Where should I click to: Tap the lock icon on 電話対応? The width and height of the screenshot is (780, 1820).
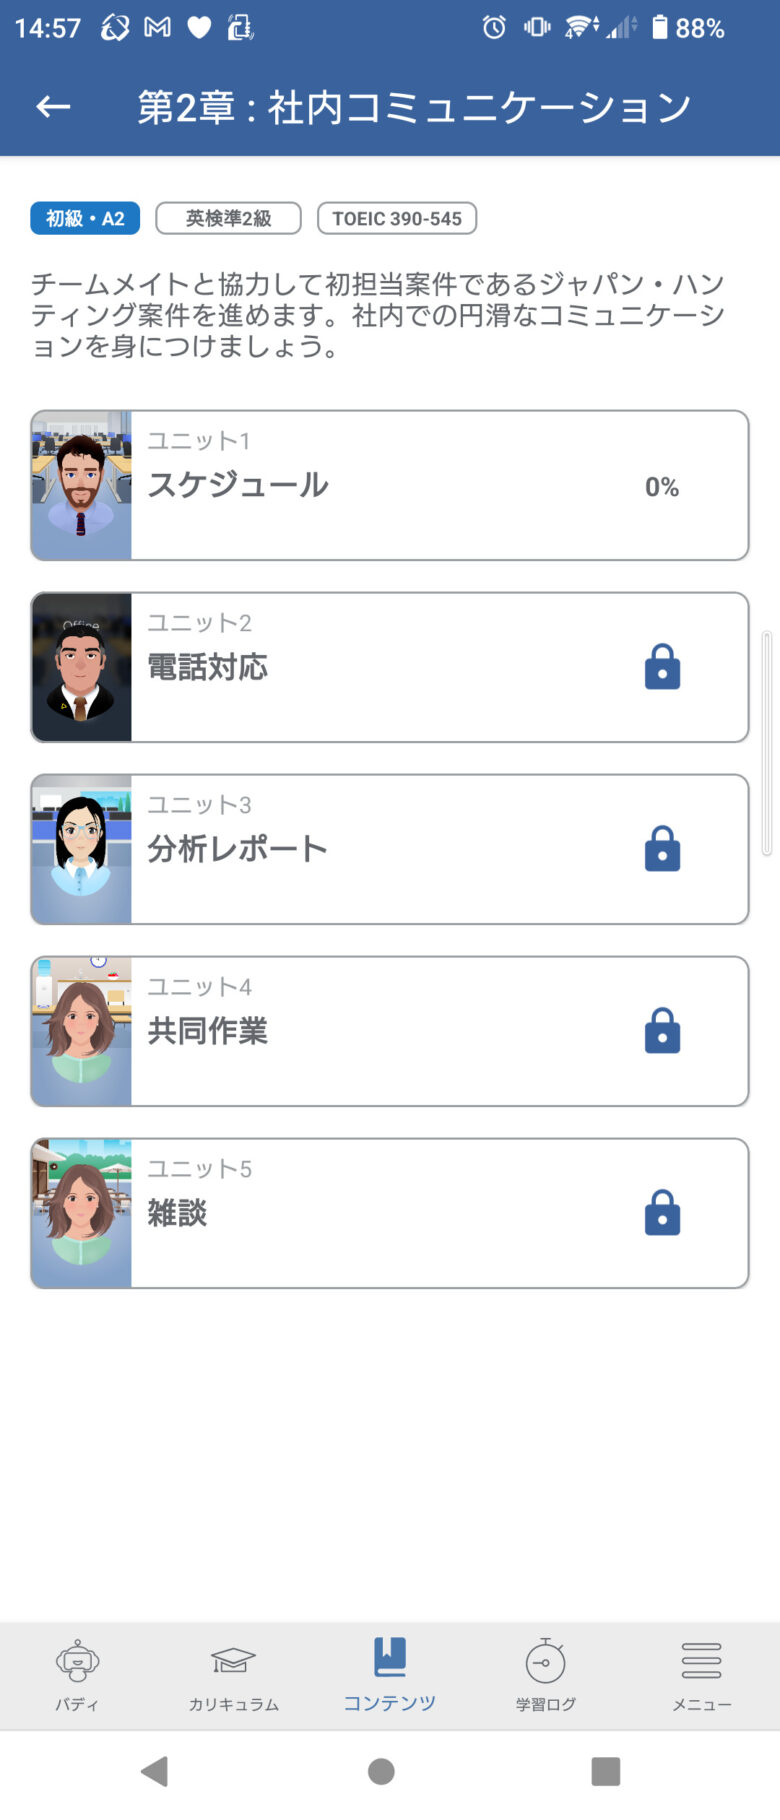[662, 667]
